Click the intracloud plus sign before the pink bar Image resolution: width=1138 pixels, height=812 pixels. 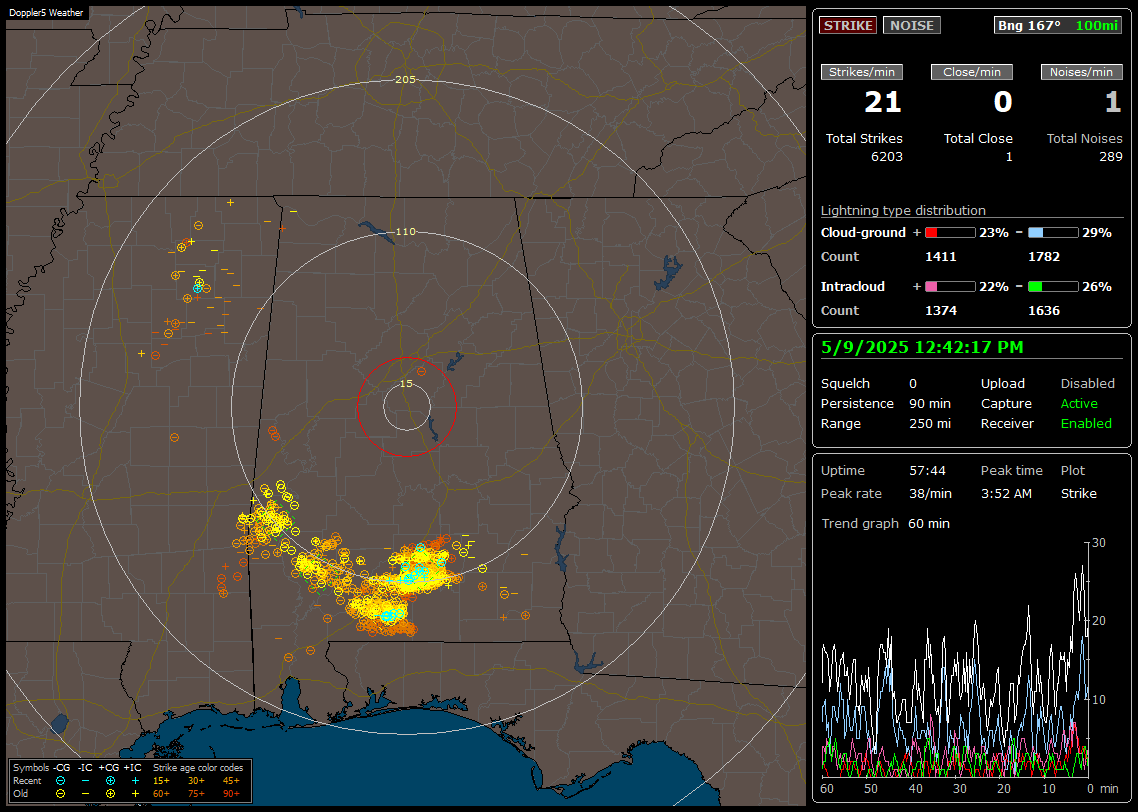click(x=917, y=287)
